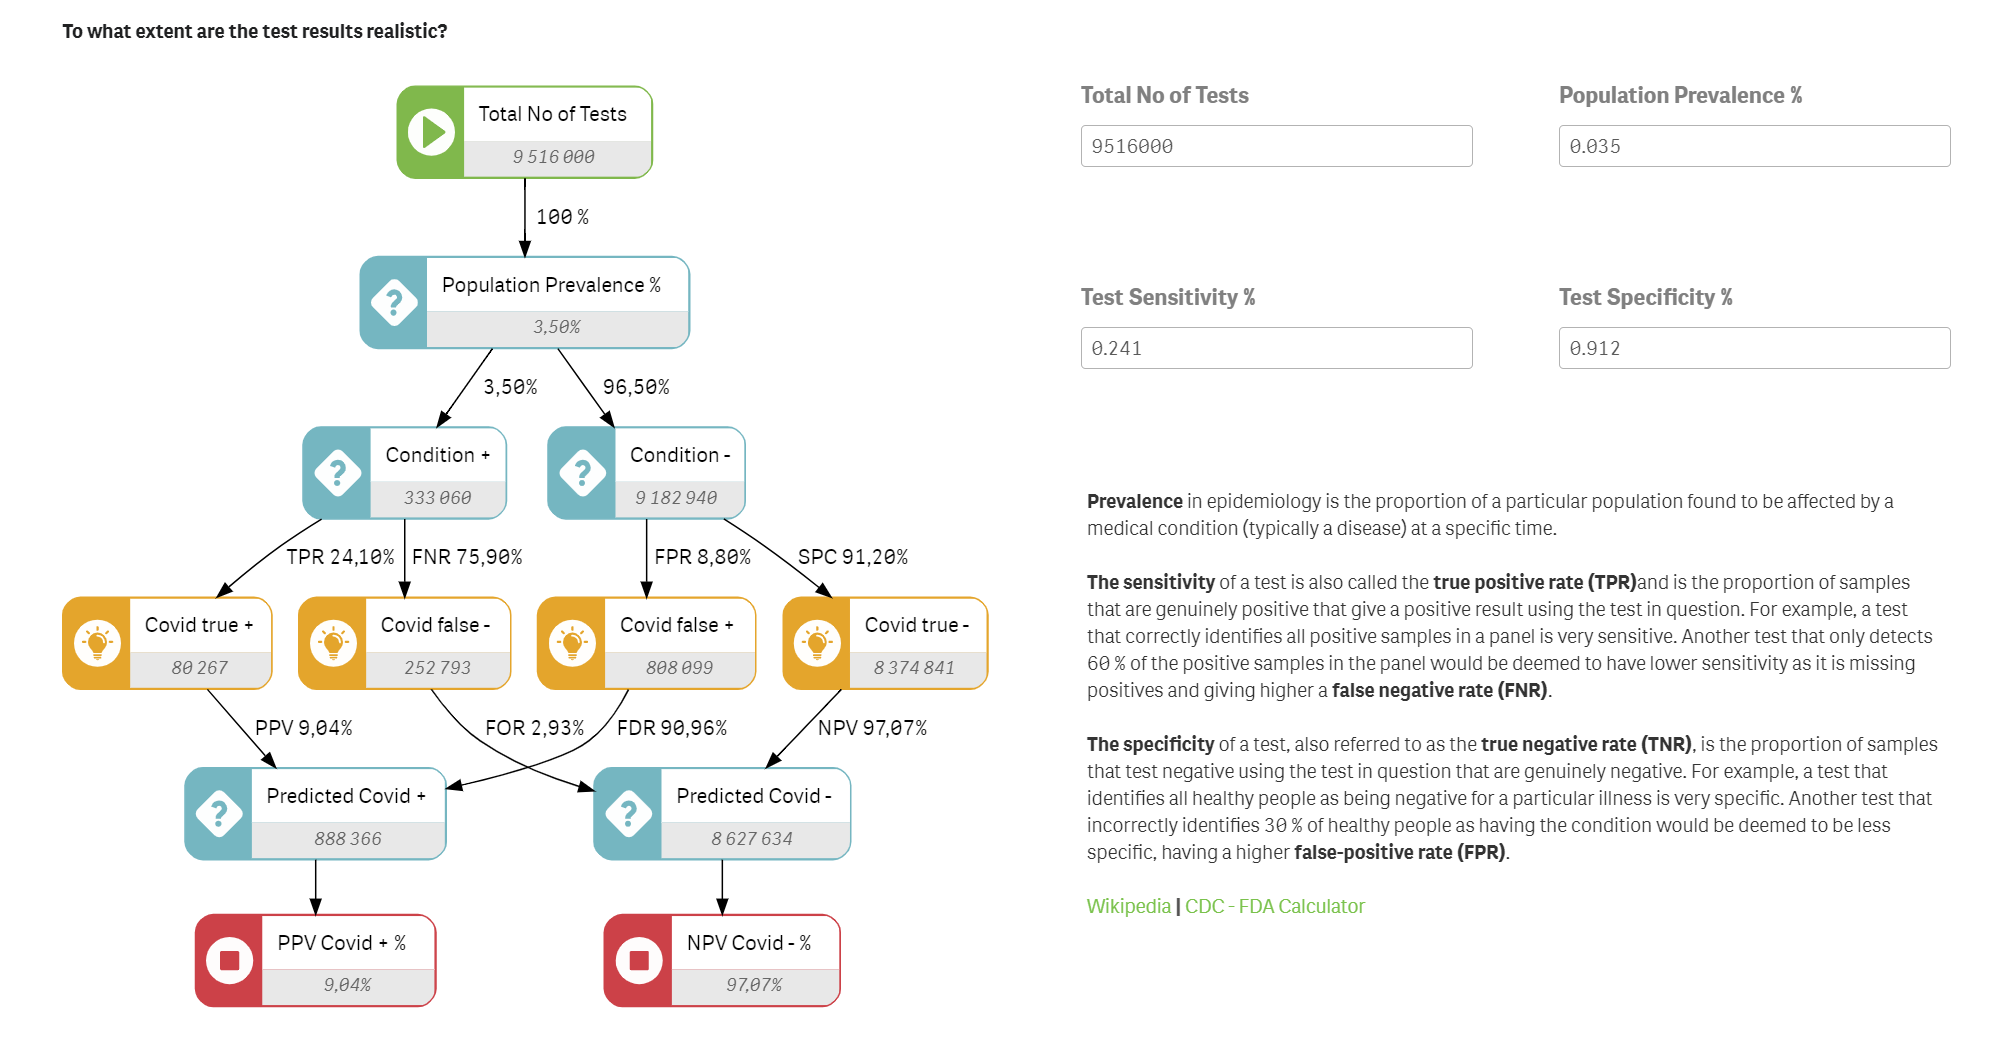Click the question mark icon on Predicted Covid + node
1993x1038 pixels.
point(219,814)
